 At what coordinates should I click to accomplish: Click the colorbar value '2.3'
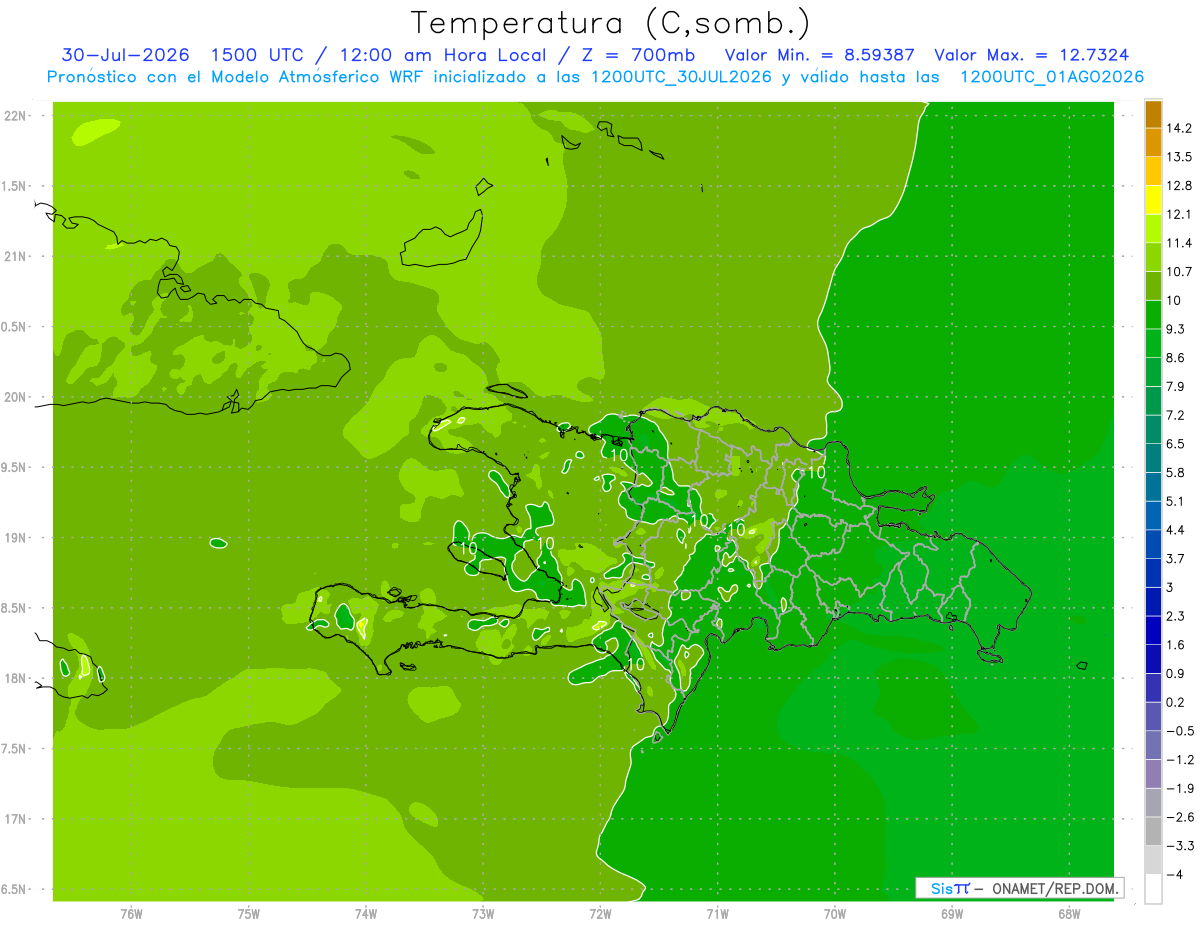point(1176,616)
